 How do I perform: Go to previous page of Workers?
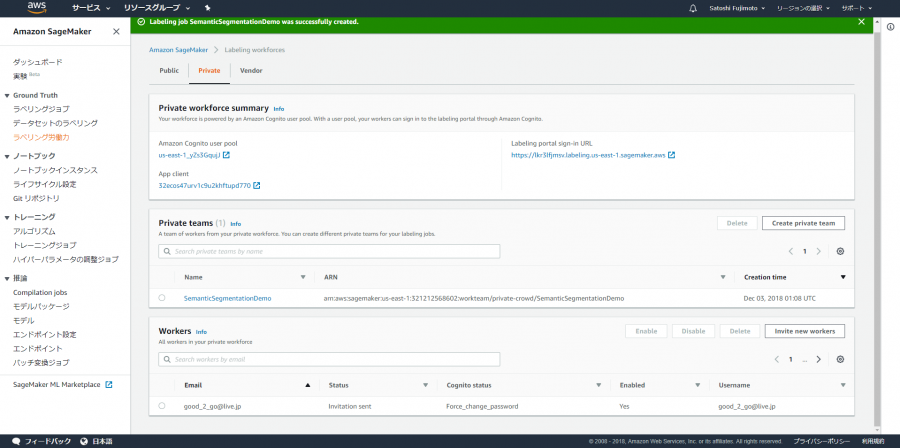pos(777,359)
